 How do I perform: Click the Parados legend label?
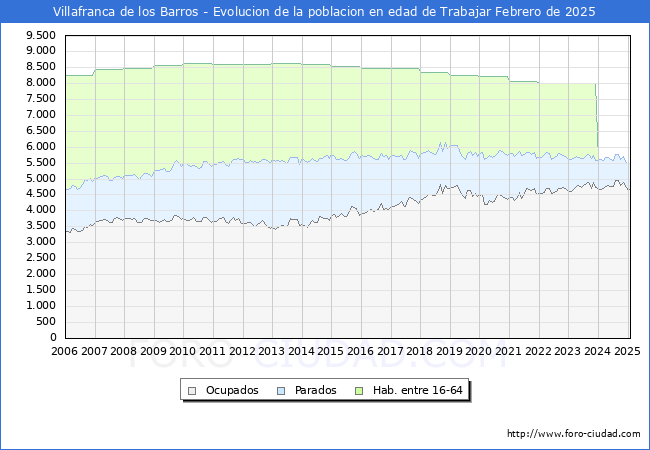click(x=315, y=390)
